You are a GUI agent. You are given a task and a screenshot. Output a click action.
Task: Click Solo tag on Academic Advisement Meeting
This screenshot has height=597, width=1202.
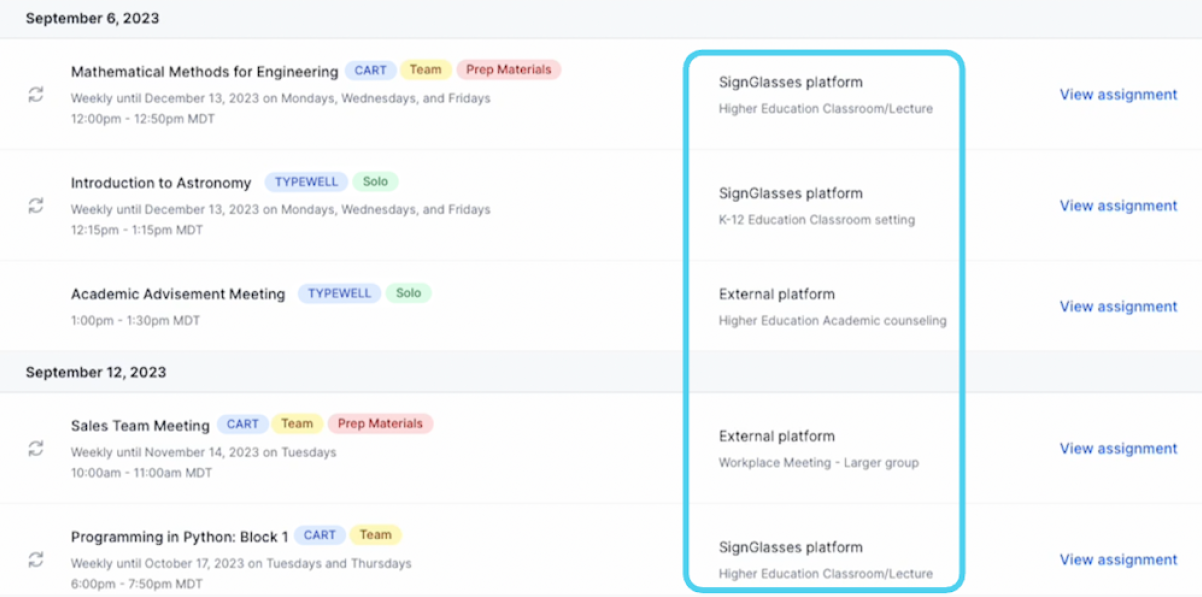[408, 293]
